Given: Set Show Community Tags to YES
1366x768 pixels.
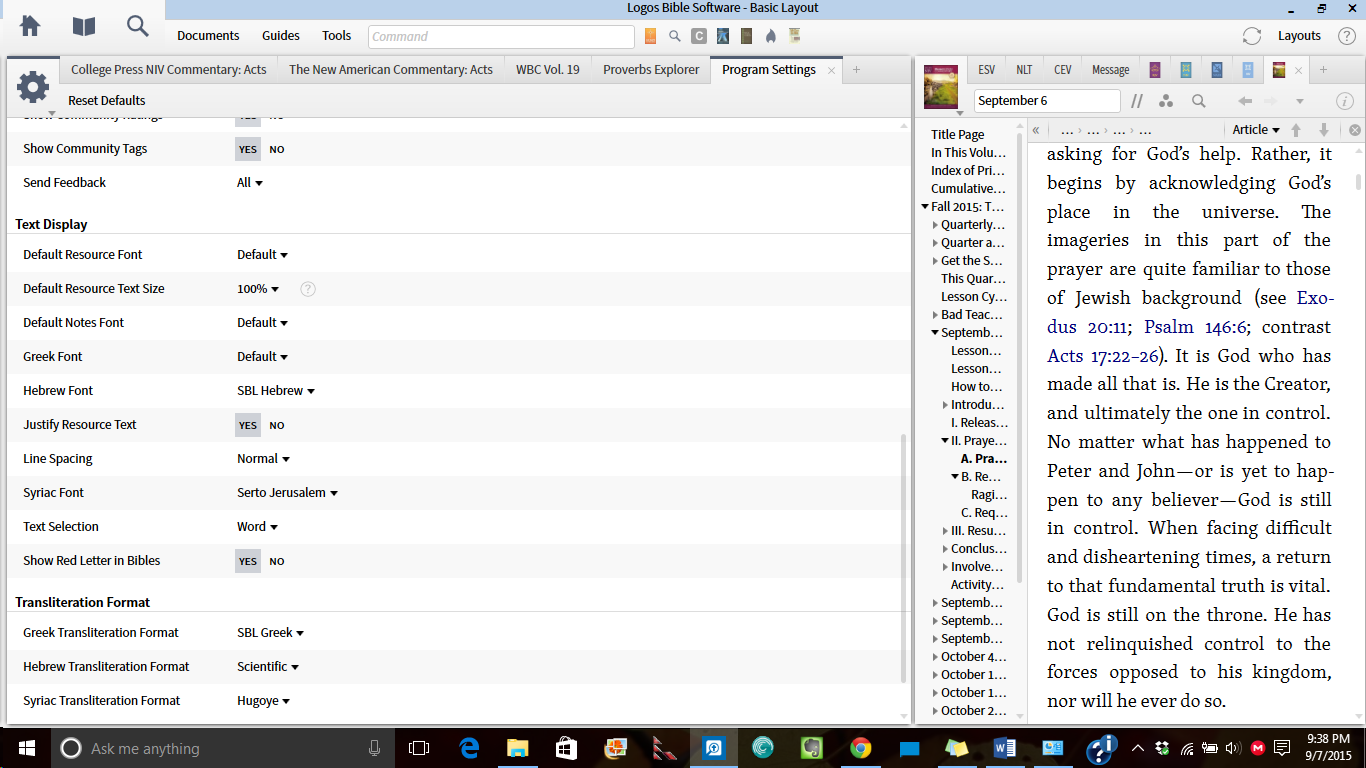Looking at the screenshot, I should point(248,149).
